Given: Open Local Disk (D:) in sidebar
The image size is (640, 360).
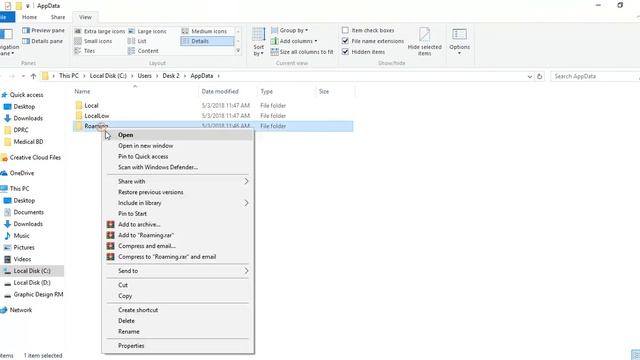Looking at the screenshot, I should click(27, 282).
